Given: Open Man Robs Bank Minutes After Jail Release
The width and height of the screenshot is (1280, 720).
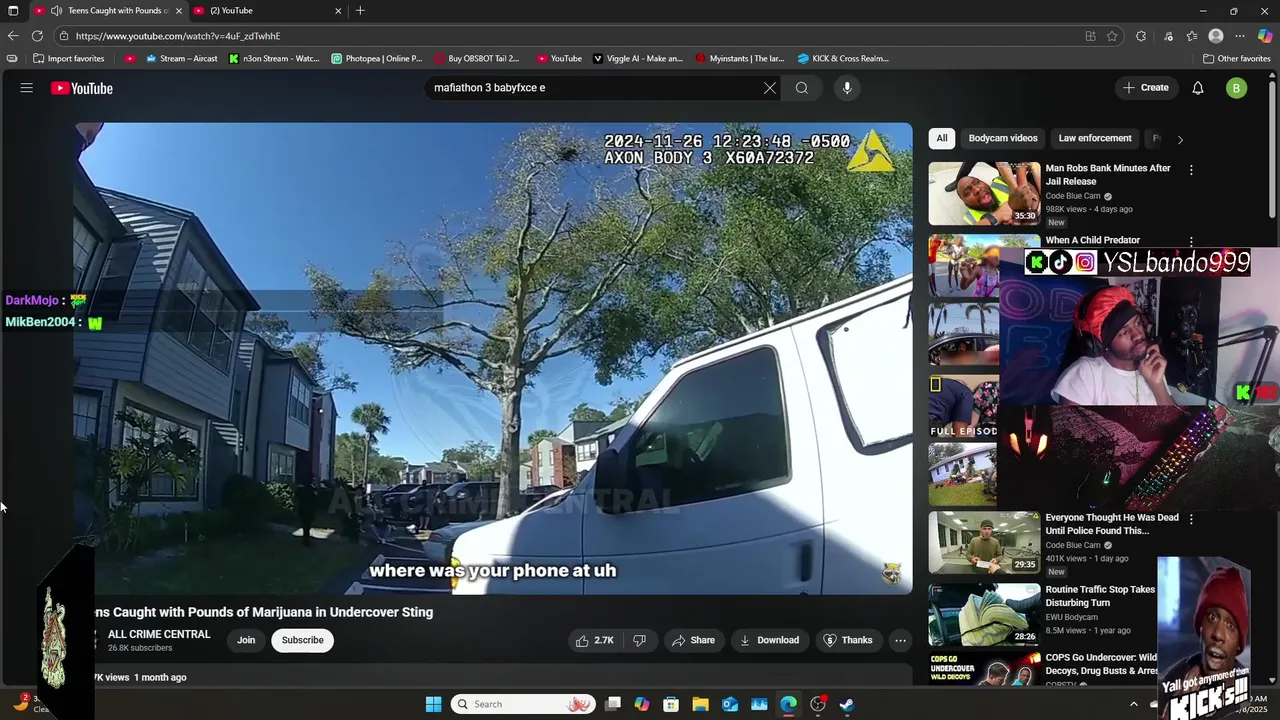Looking at the screenshot, I should coord(1108,175).
